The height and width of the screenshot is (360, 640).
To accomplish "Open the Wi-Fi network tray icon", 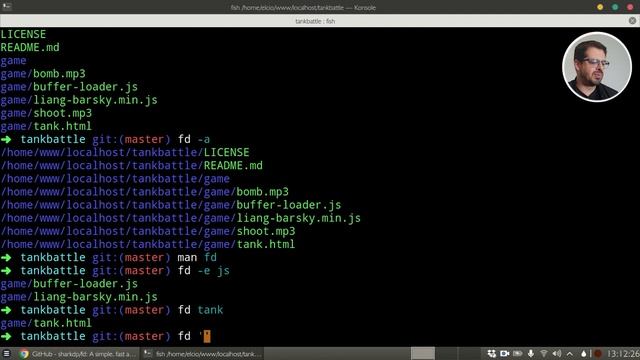I will pos(544,353).
